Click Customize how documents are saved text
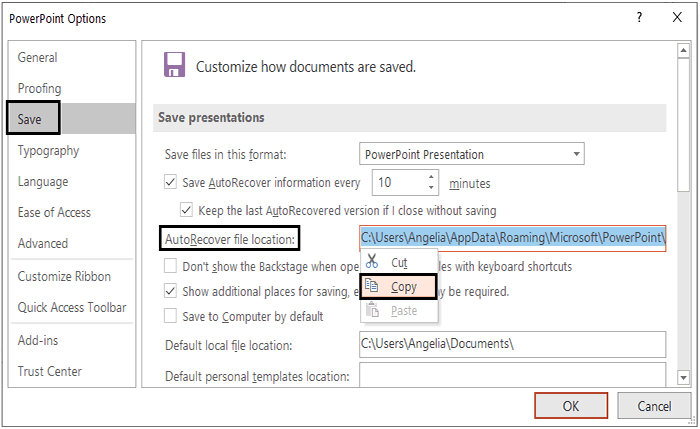The width and height of the screenshot is (700, 429). tap(306, 67)
